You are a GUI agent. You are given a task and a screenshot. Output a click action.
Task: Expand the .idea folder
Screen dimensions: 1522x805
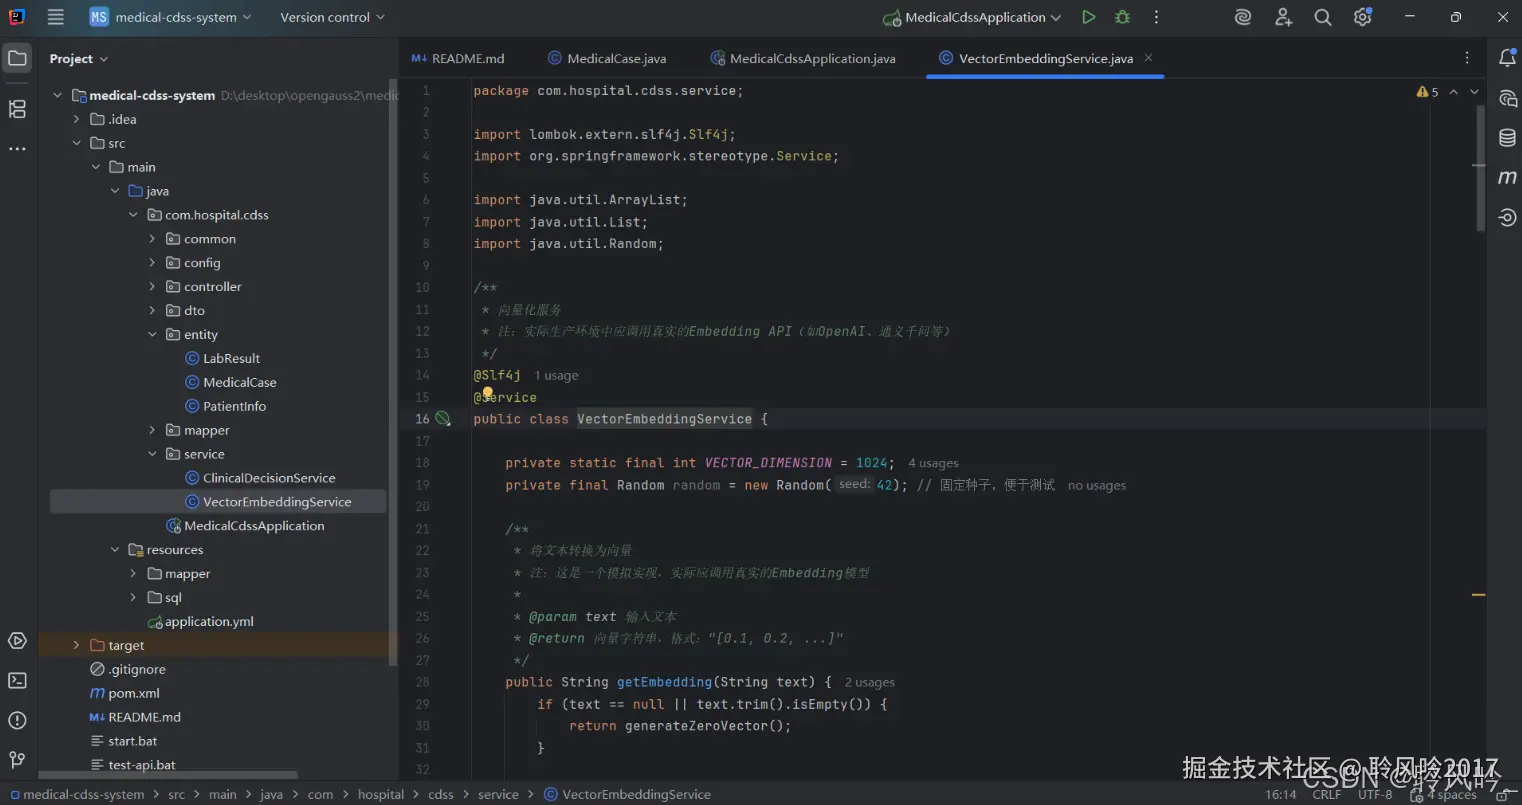[x=77, y=119]
